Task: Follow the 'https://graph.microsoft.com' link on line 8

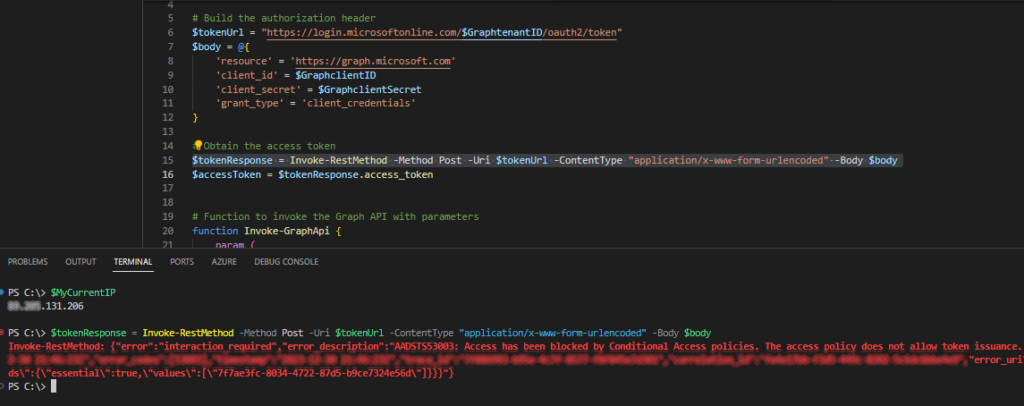Action: pyautogui.click(x=373, y=61)
